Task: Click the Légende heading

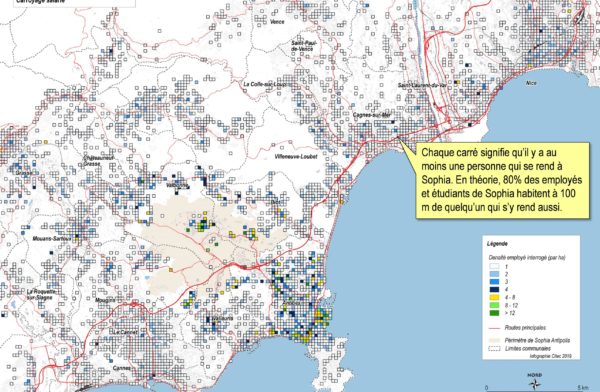Action: tap(497, 243)
